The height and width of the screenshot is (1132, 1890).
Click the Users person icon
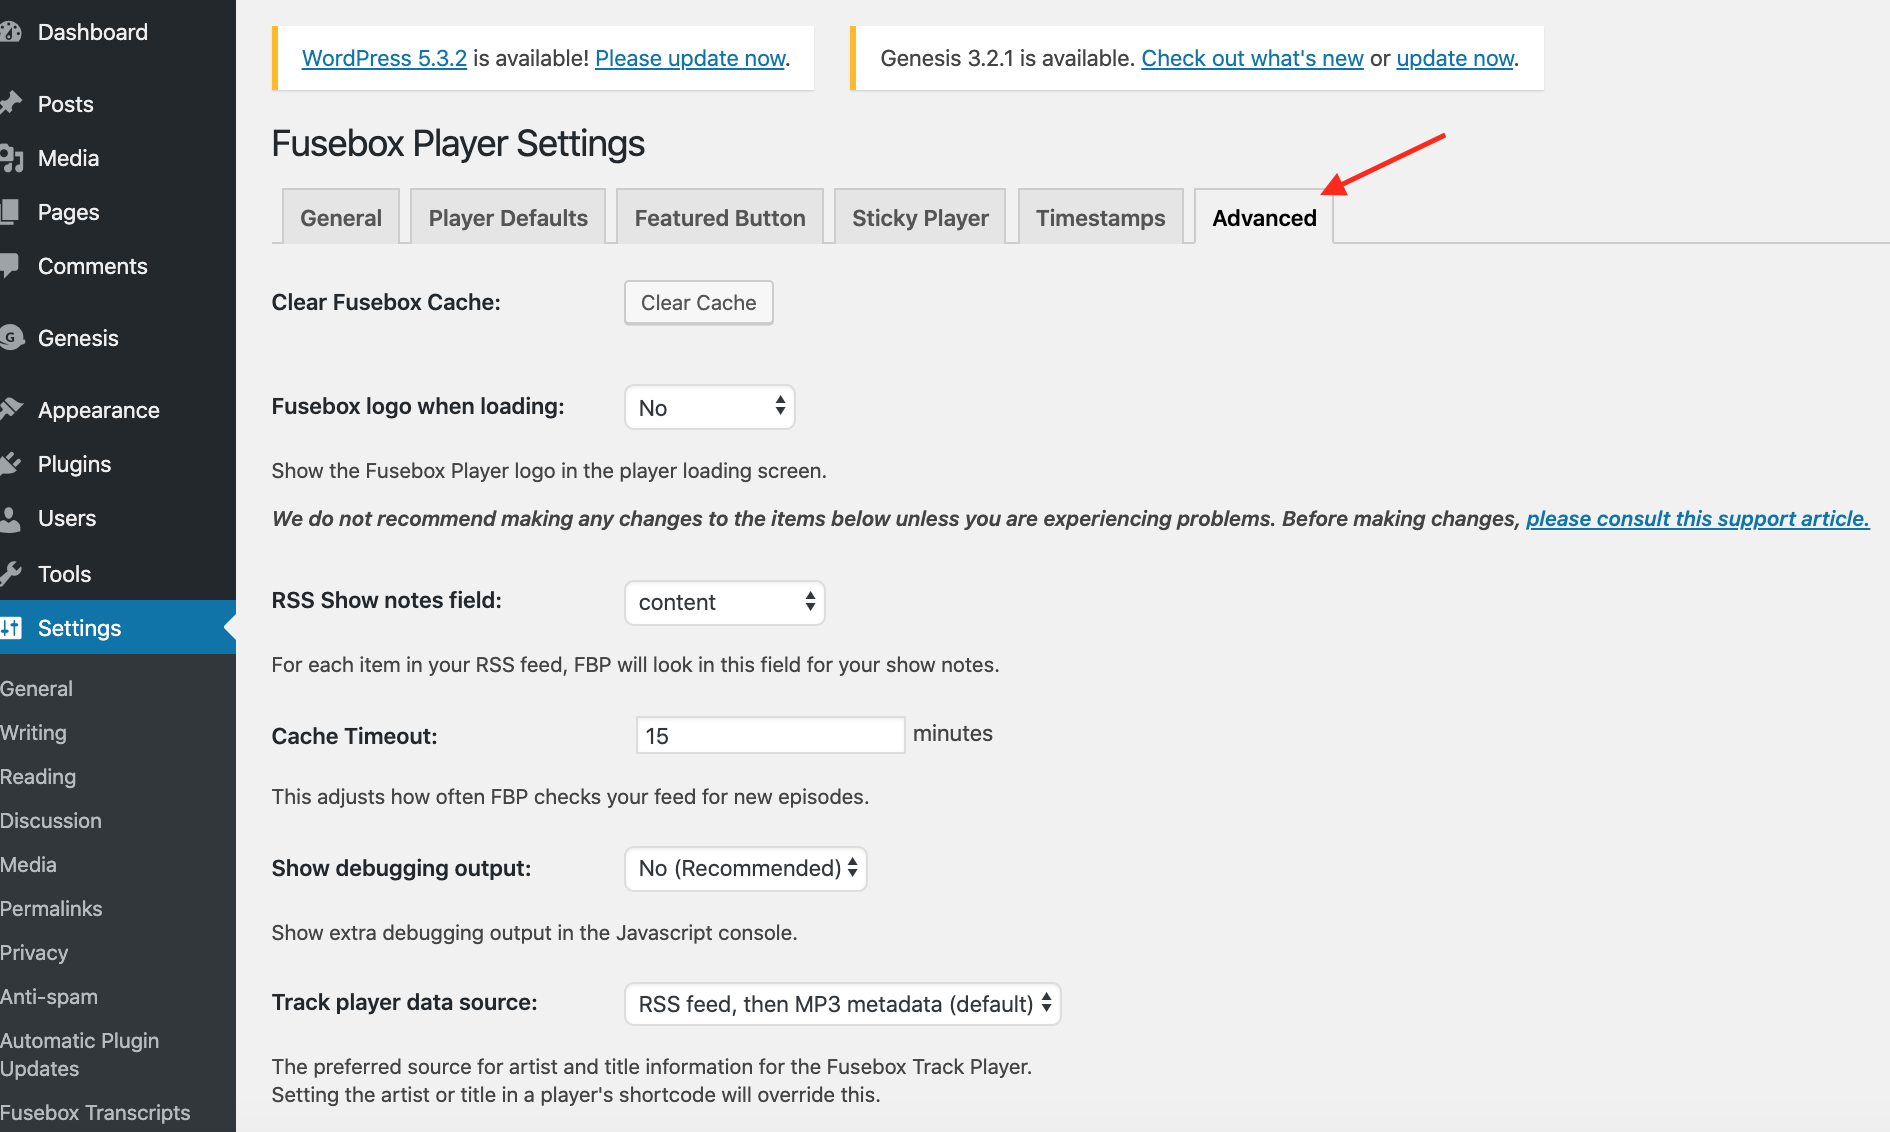click(10, 518)
